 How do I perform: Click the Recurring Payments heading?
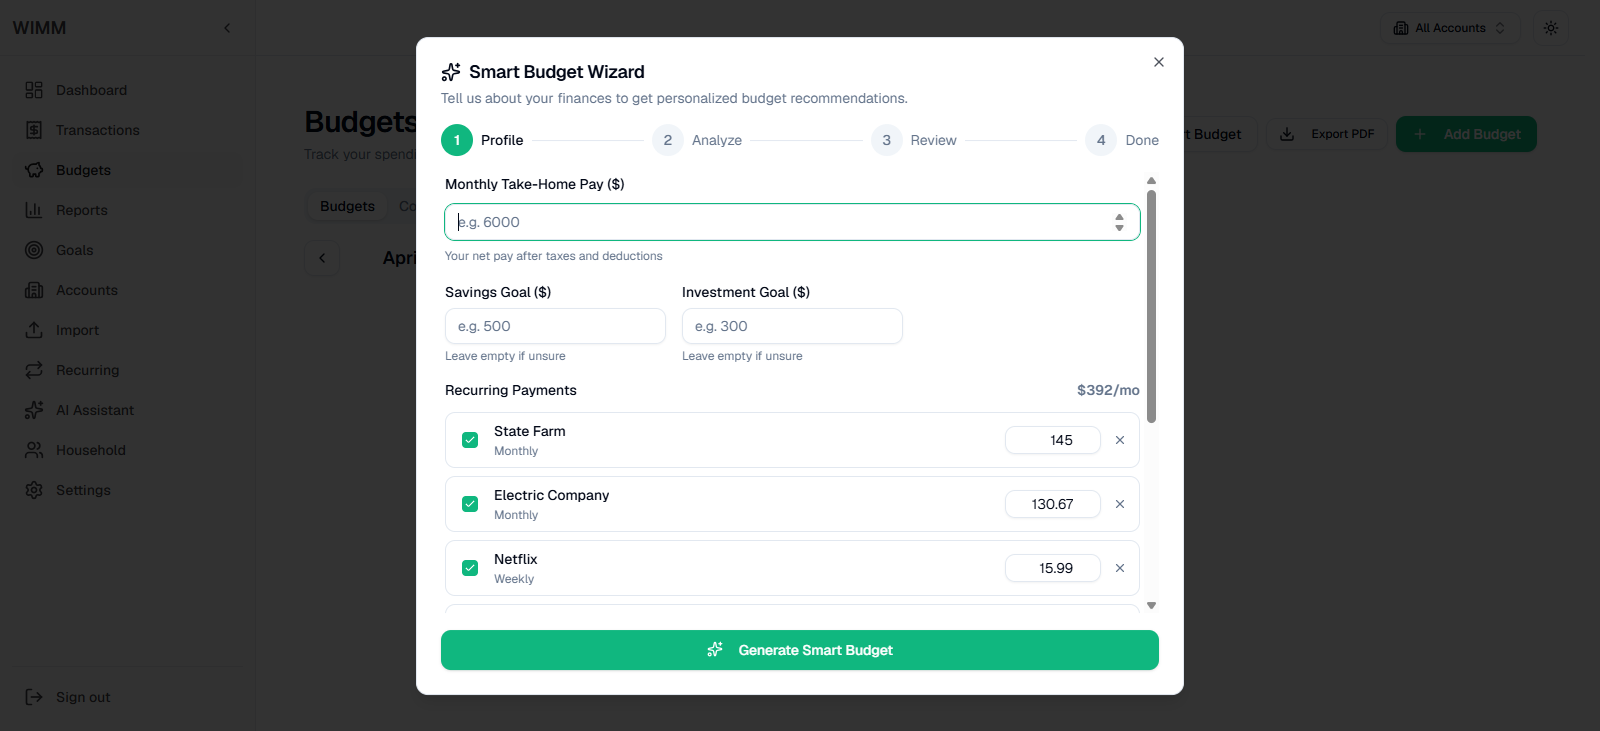[511, 390]
